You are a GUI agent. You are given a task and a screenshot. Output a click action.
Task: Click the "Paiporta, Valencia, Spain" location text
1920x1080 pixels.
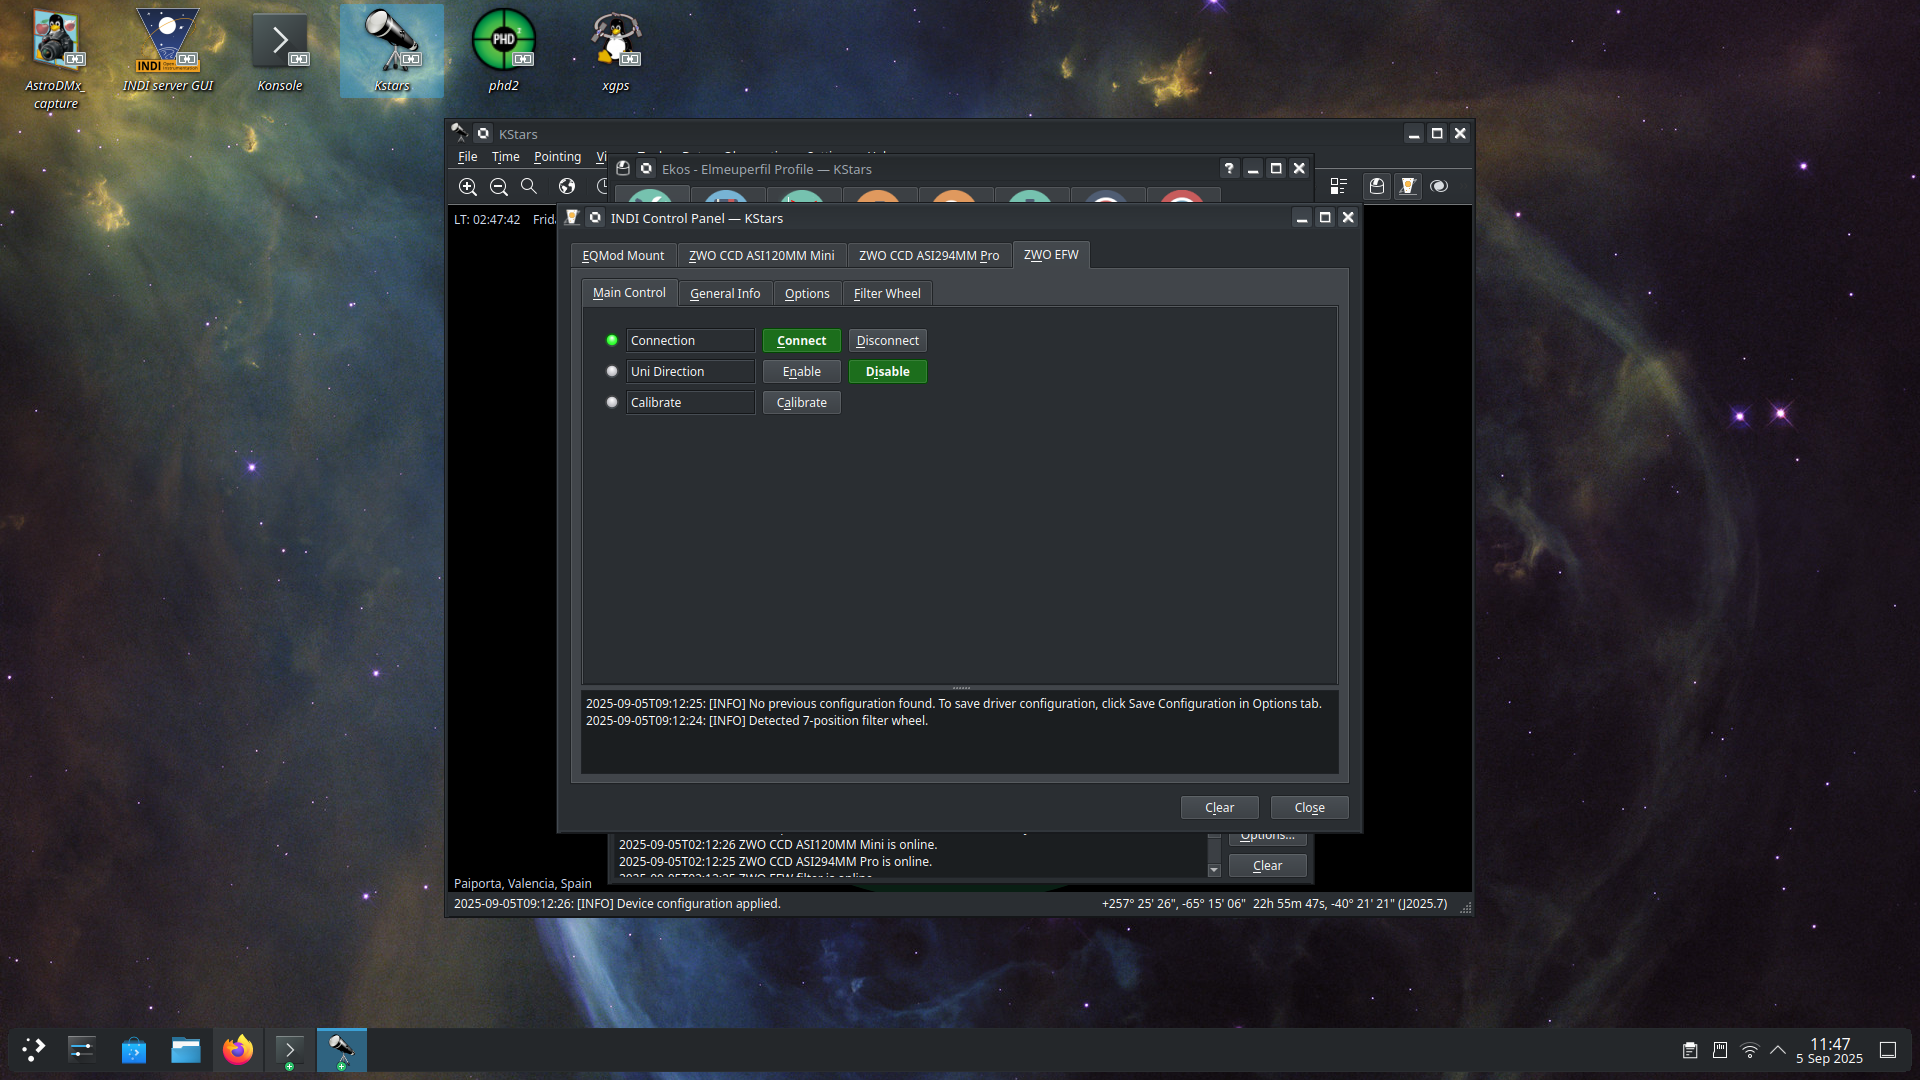coord(523,884)
